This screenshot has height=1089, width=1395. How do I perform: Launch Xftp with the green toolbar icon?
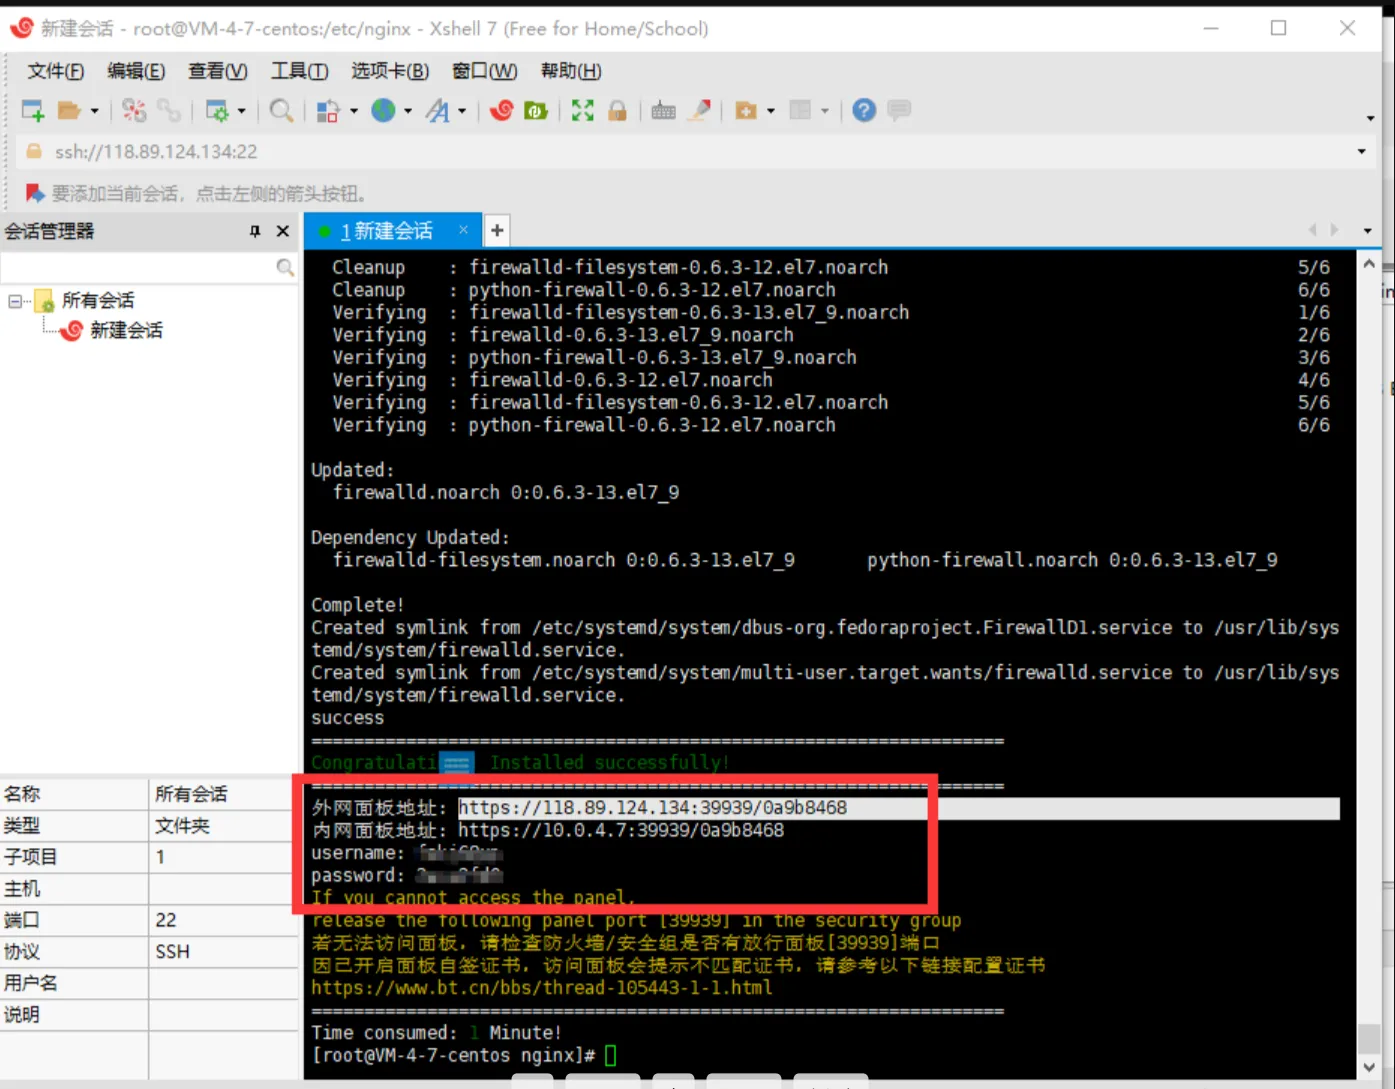coord(536,111)
